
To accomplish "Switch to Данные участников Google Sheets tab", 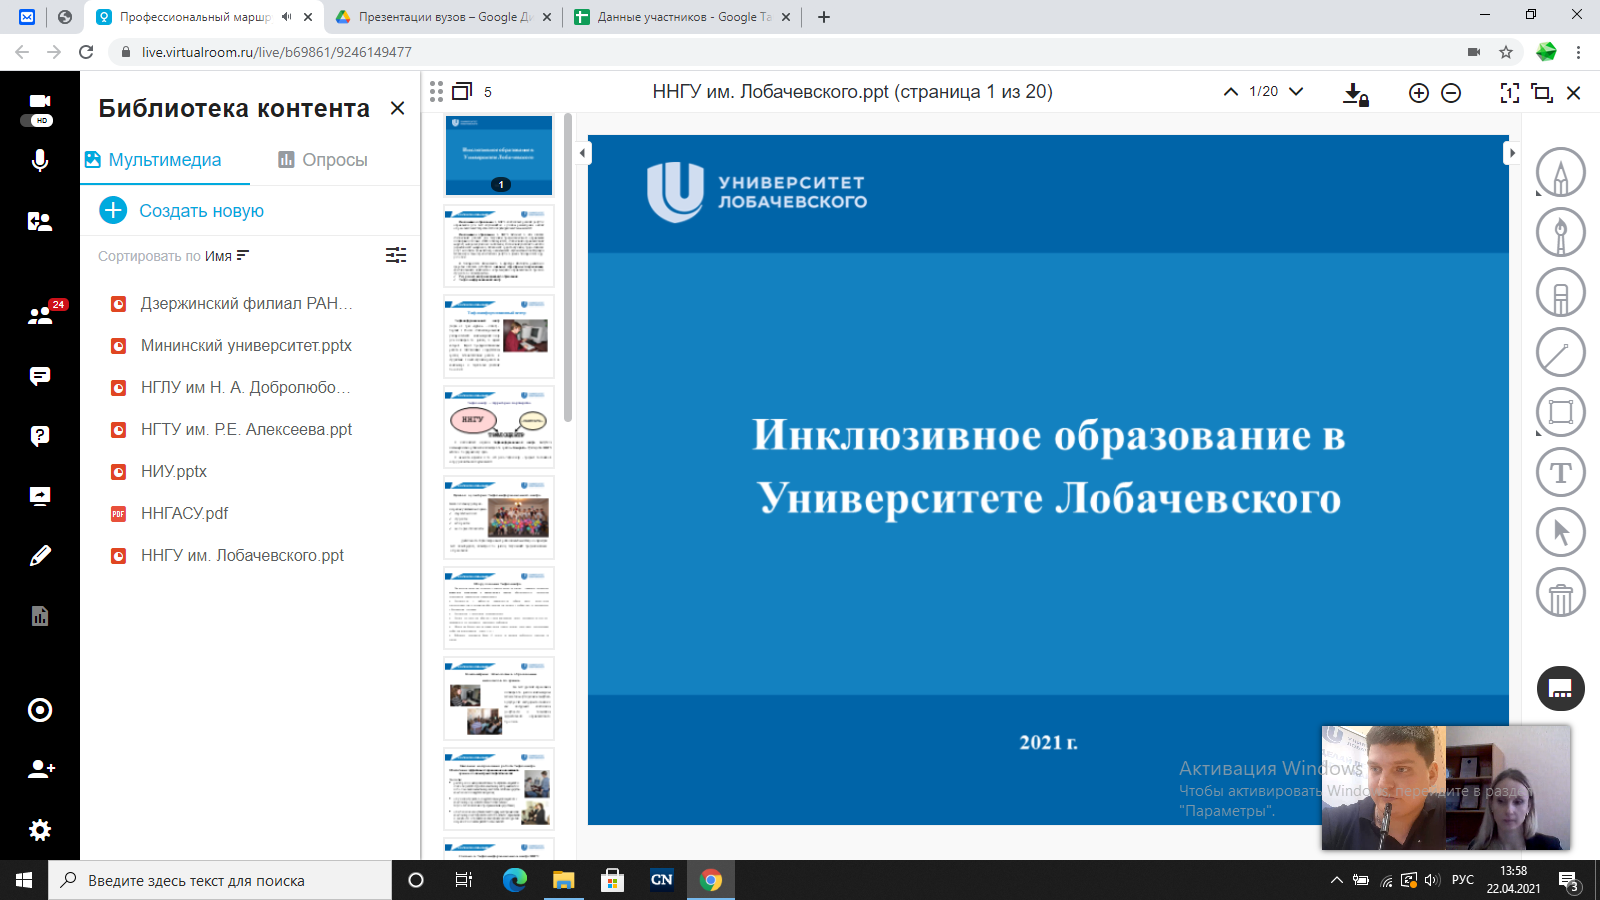I will (683, 17).
